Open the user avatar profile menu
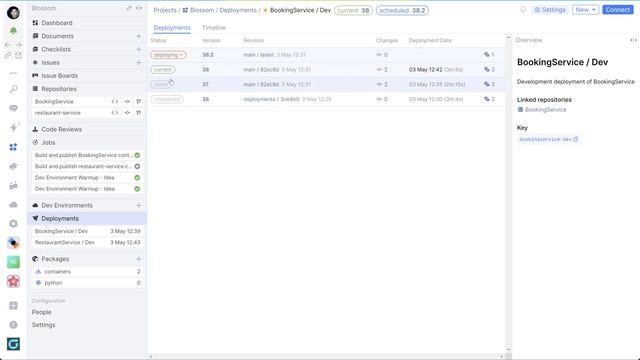 pyautogui.click(x=13, y=13)
